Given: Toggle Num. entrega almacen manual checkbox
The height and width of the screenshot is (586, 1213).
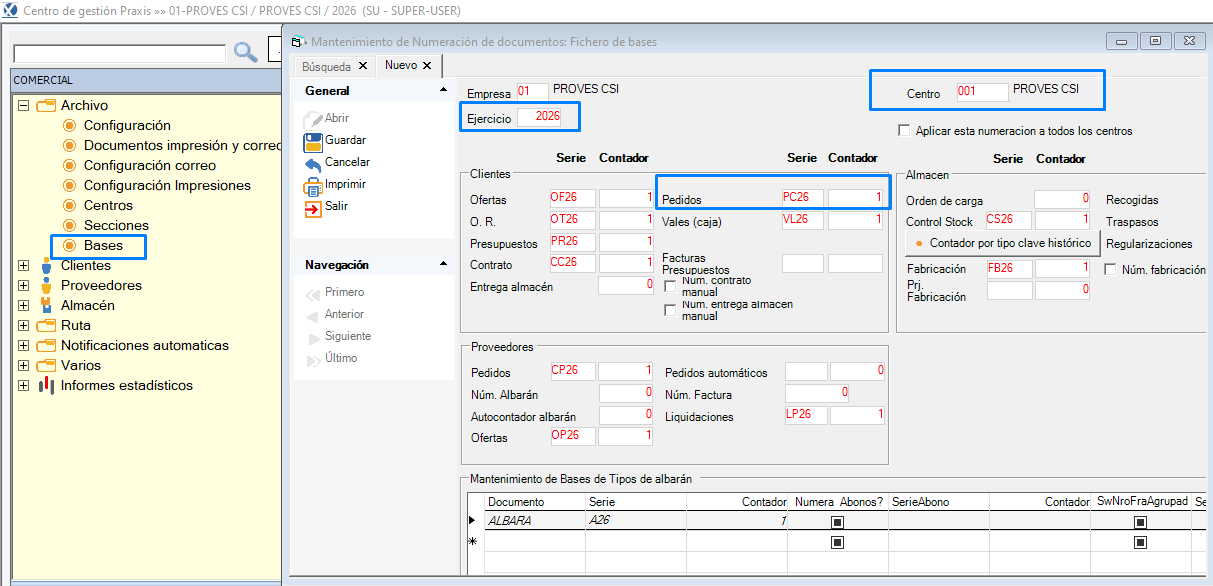Looking at the screenshot, I should click(x=670, y=310).
